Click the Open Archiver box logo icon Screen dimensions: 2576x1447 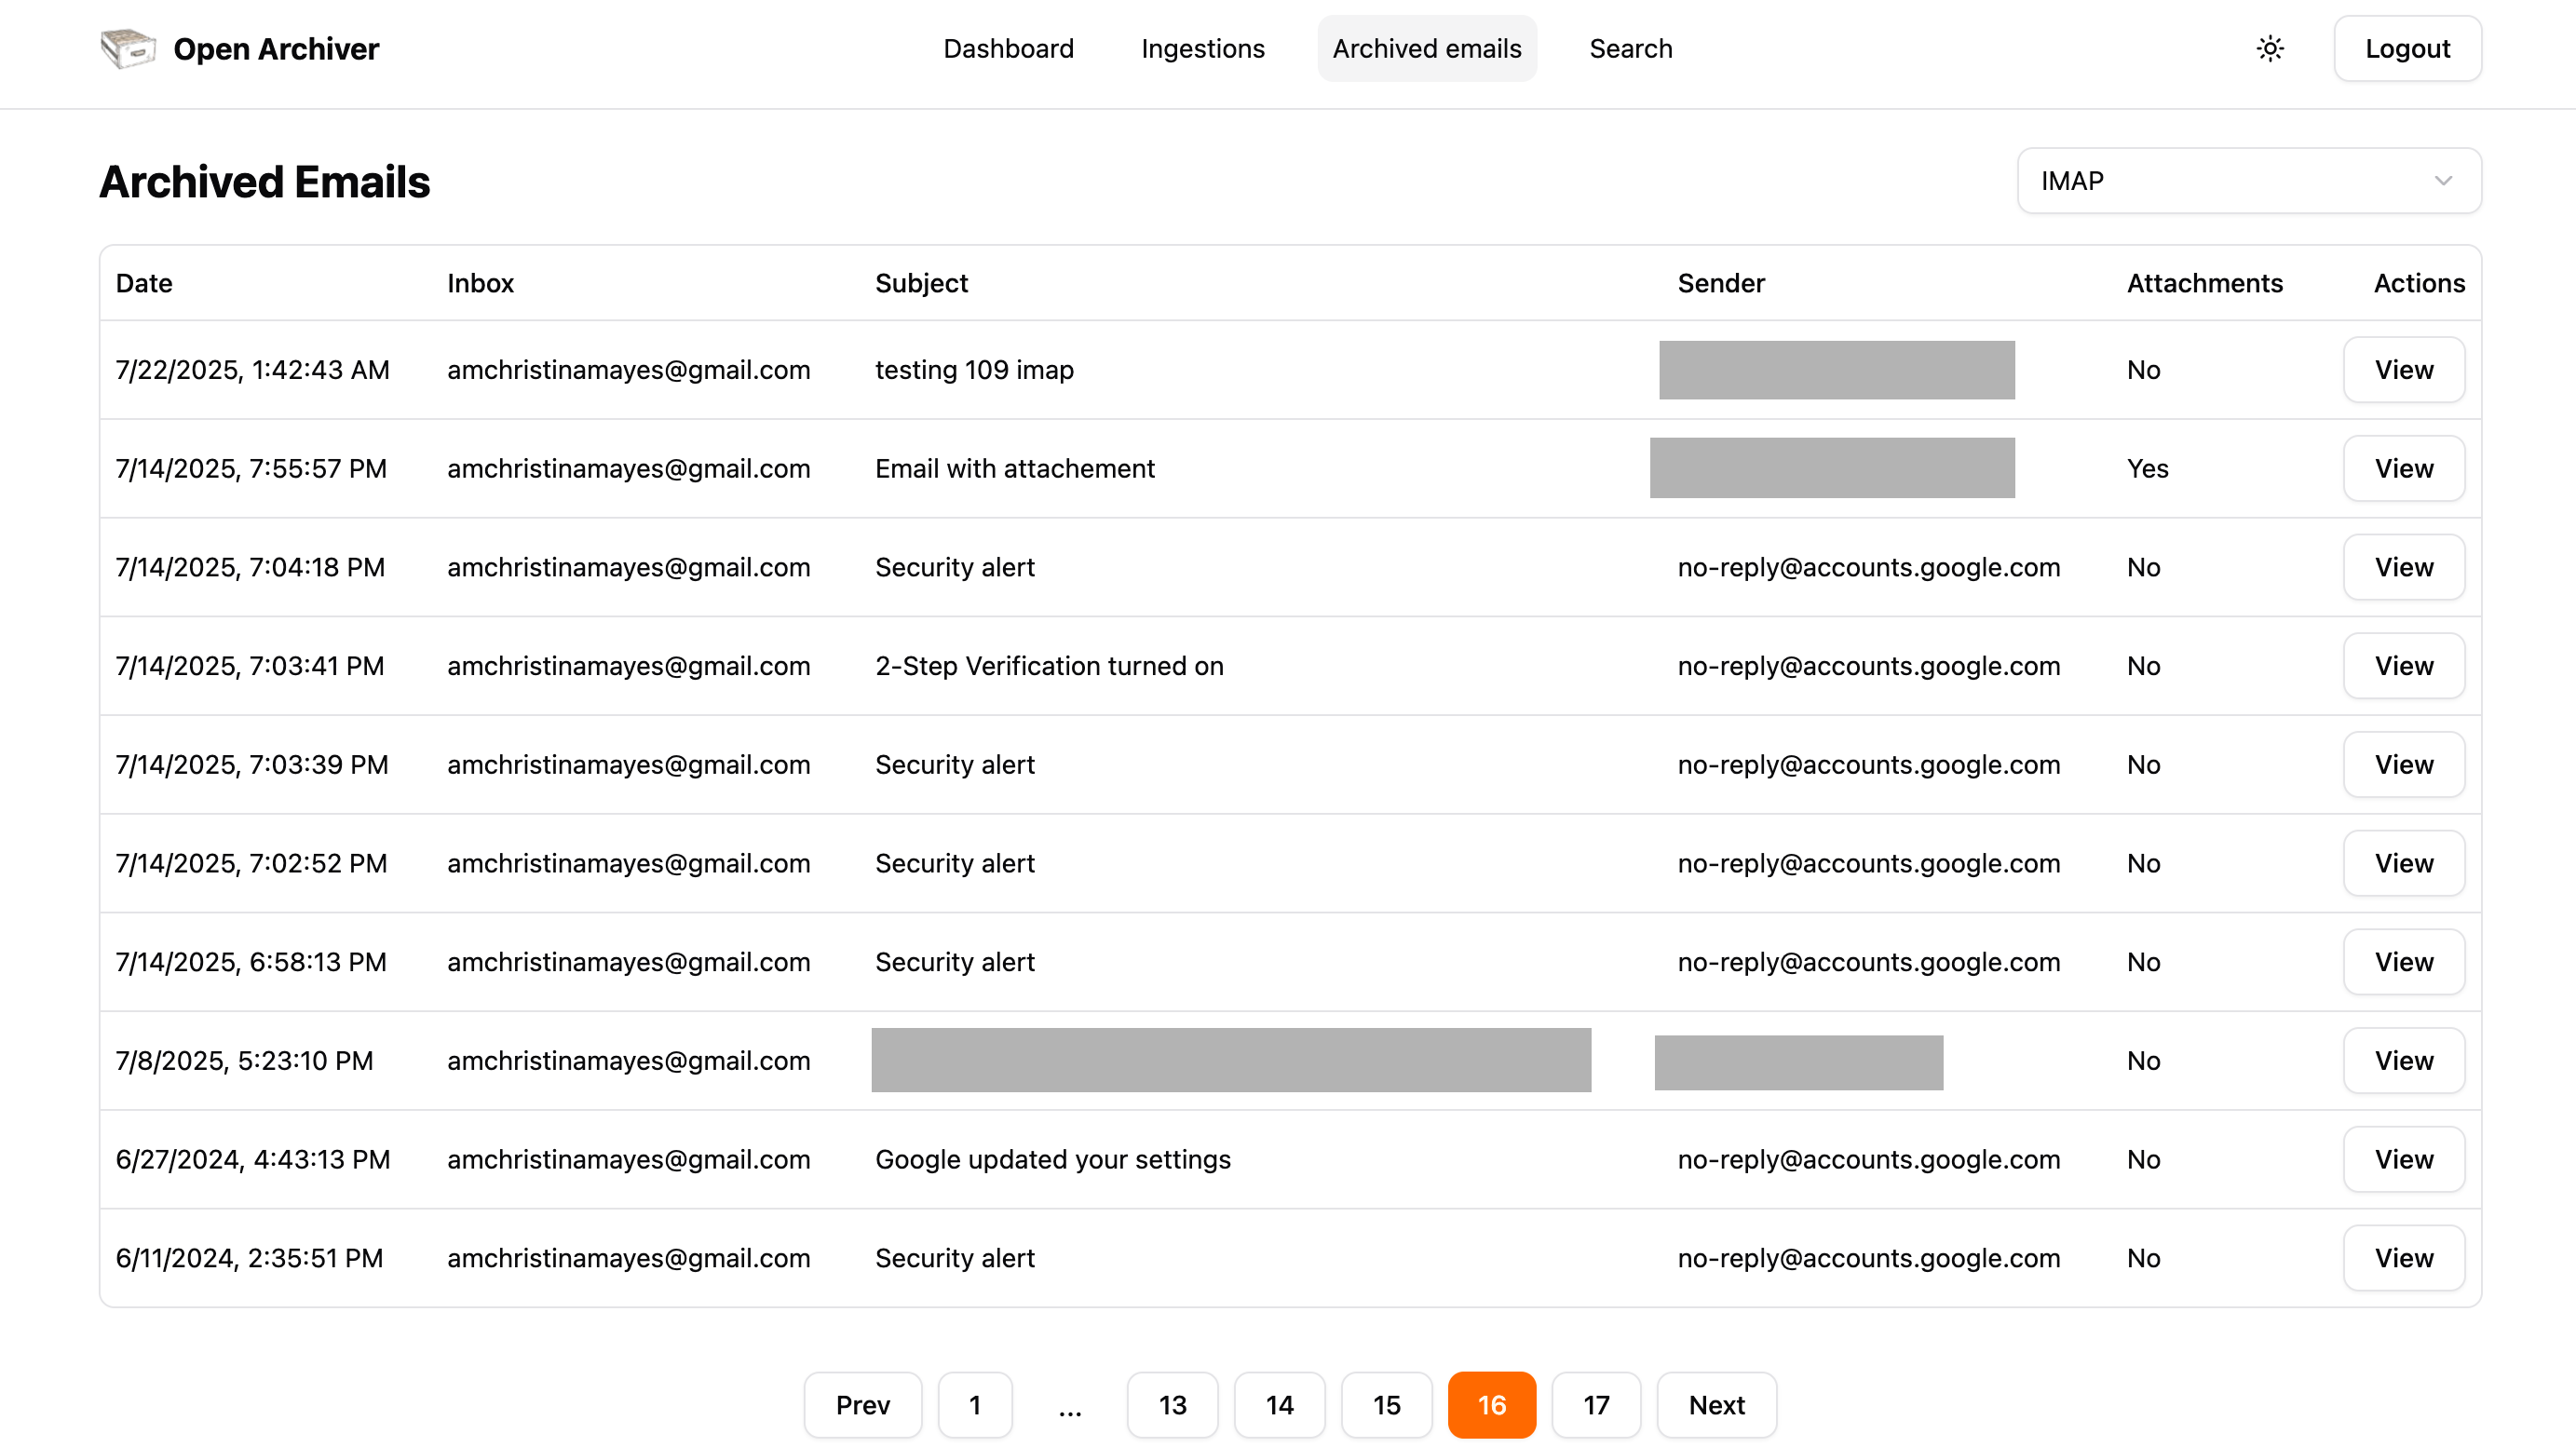pyautogui.click(x=127, y=48)
